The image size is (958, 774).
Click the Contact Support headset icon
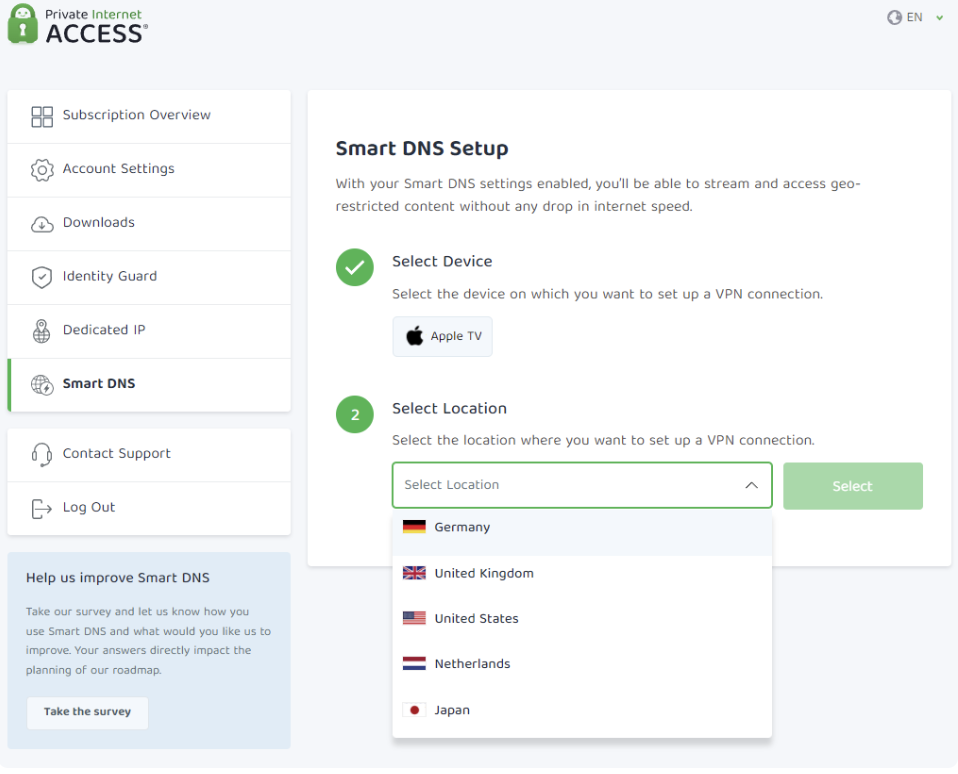[42, 455]
